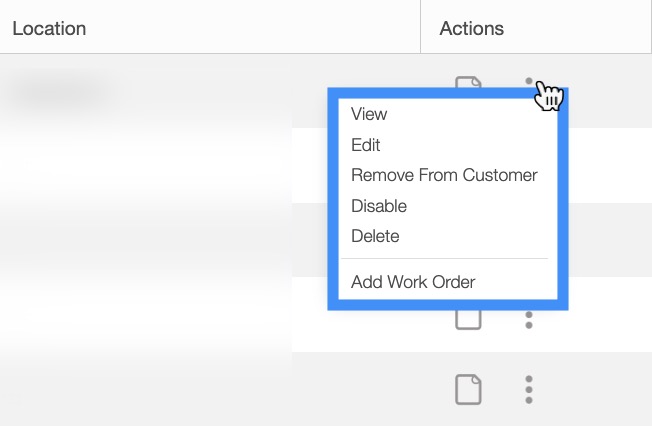
Task: Click the document icon in bottom row
Action: tap(468, 390)
